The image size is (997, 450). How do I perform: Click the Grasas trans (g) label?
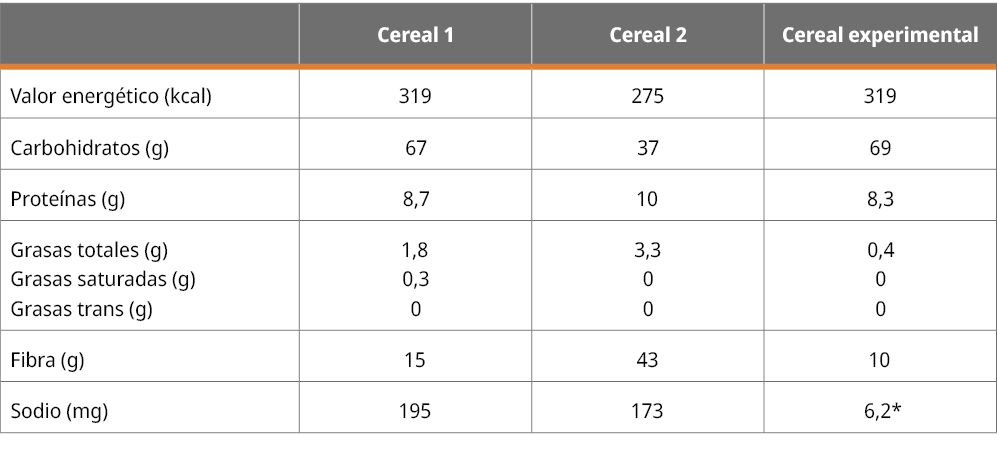point(81,309)
